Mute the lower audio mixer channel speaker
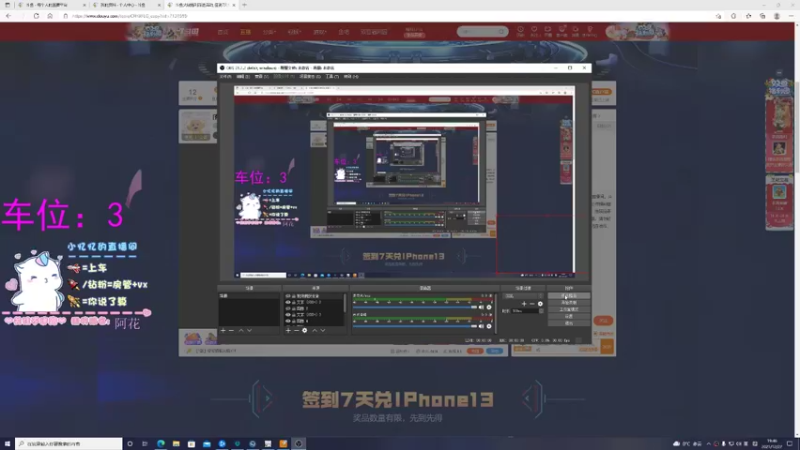 click(x=481, y=326)
